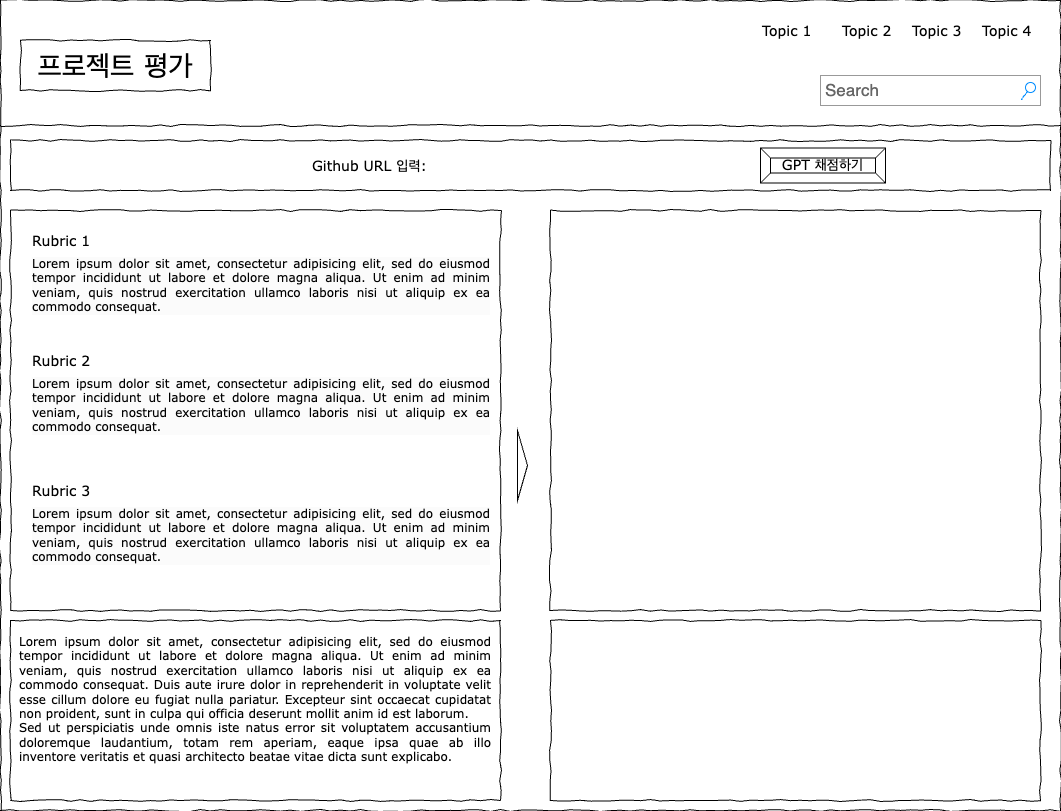Open Topic 3 in top navigation
Image resolution: width=1061 pixels, height=811 pixels.
click(936, 31)
